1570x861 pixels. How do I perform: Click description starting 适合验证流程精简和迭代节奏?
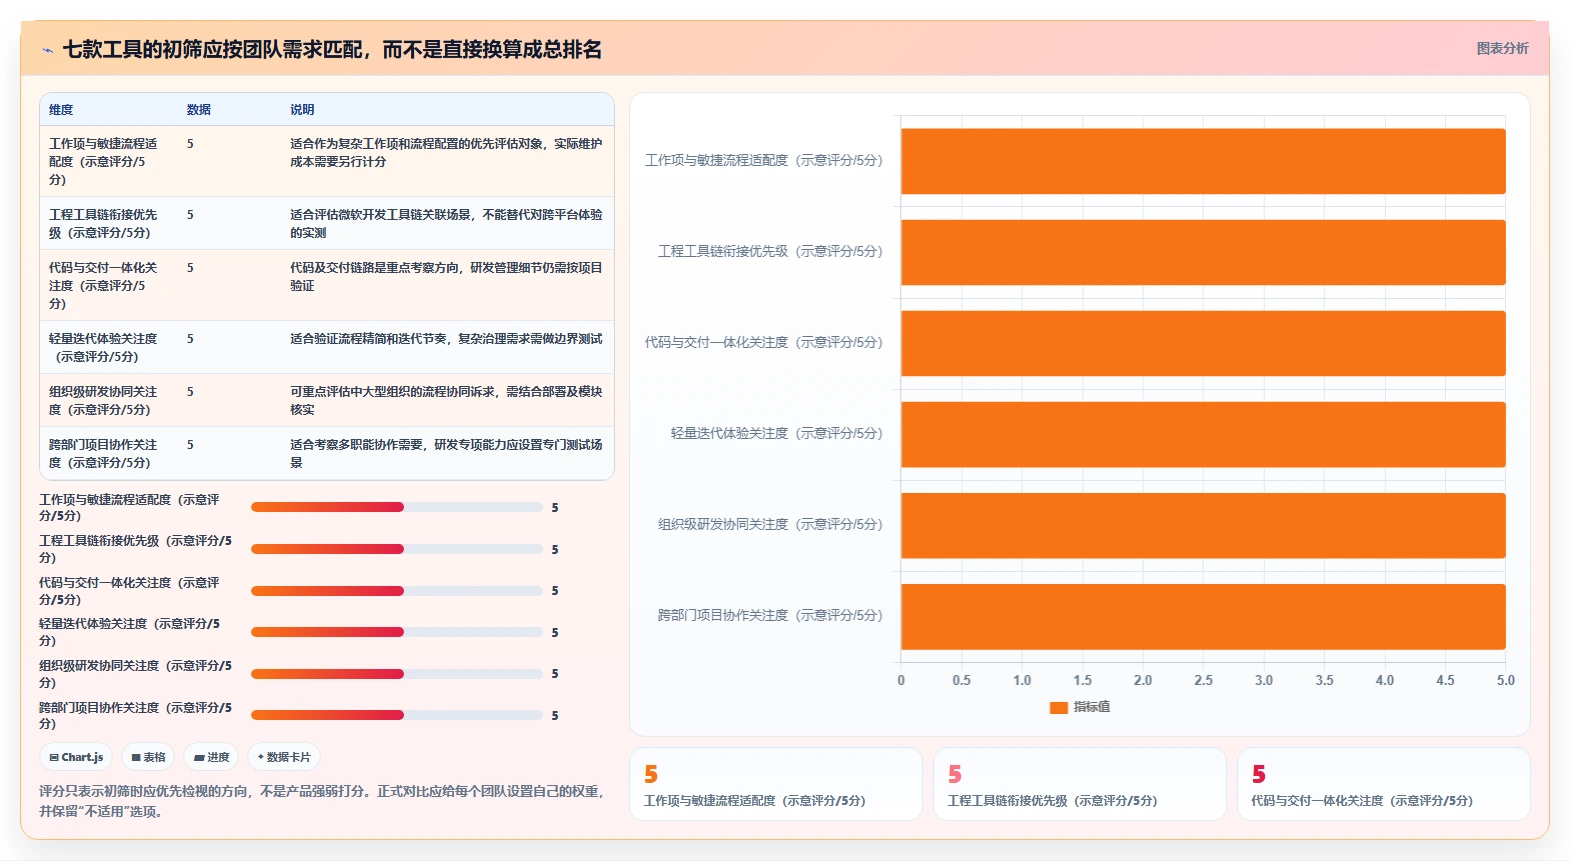tap(446, 339)
